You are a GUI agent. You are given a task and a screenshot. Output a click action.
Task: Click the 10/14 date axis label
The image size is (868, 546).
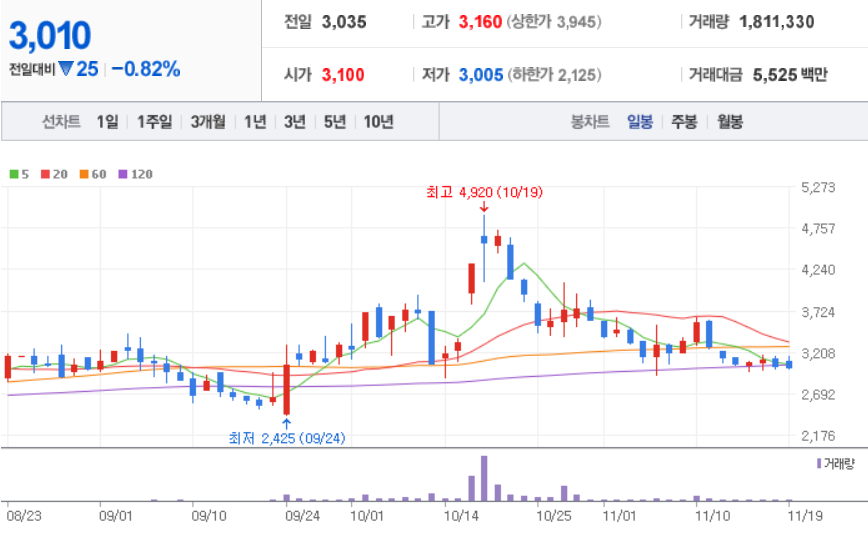tap(461, 516)
